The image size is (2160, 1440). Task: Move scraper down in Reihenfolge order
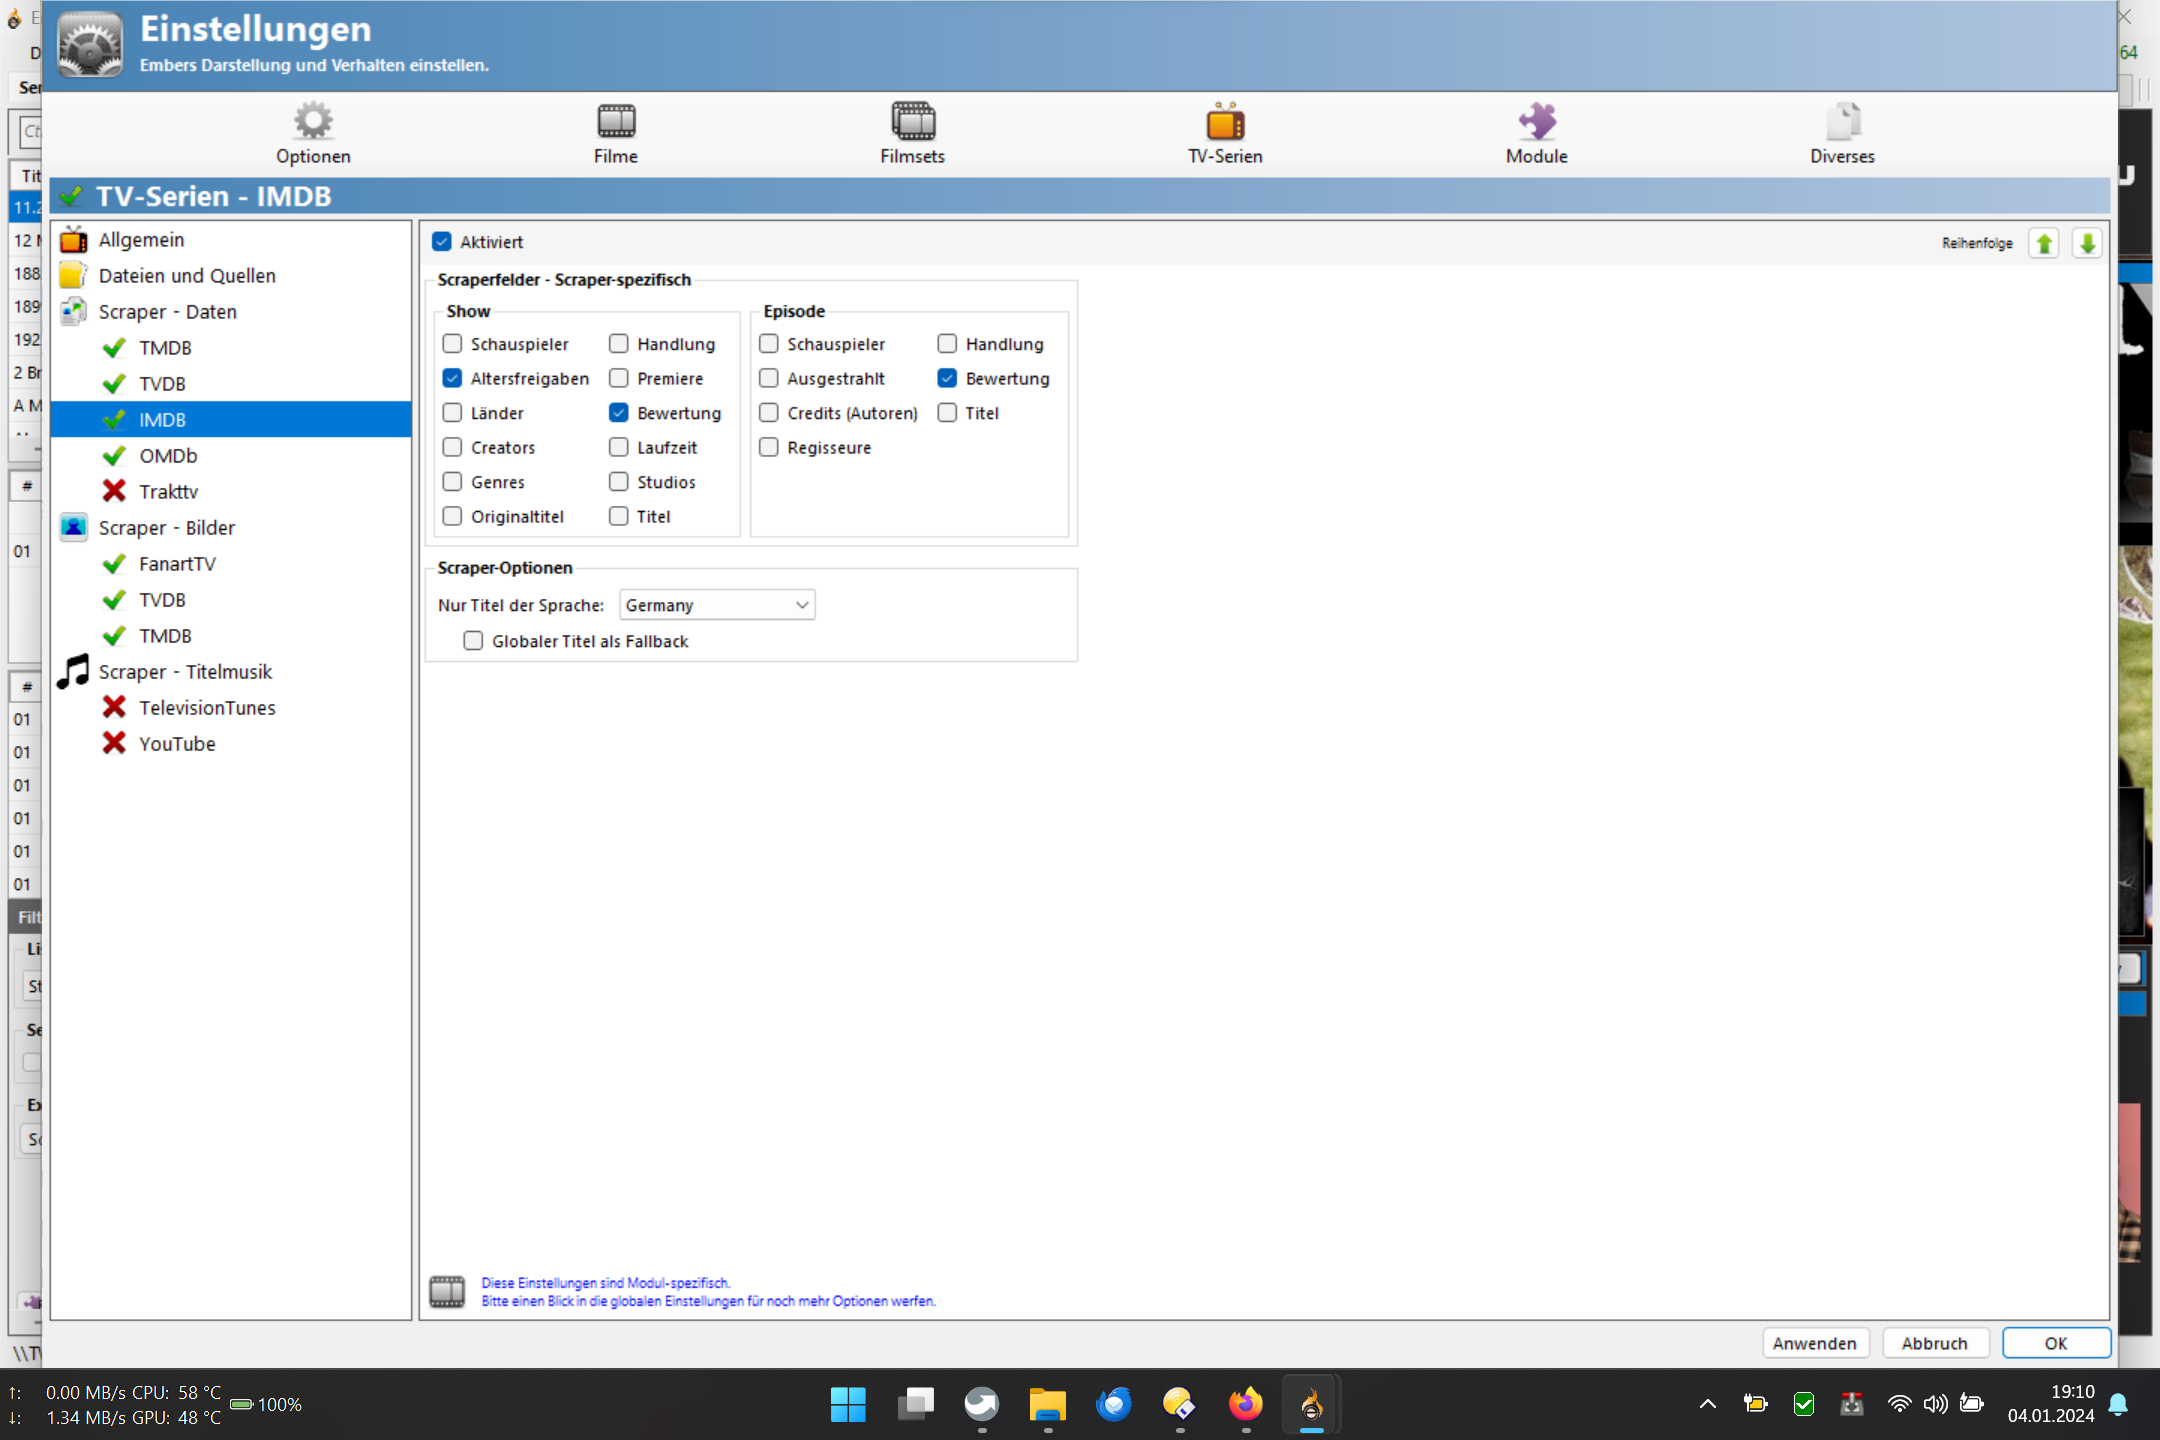point(2087,243)
